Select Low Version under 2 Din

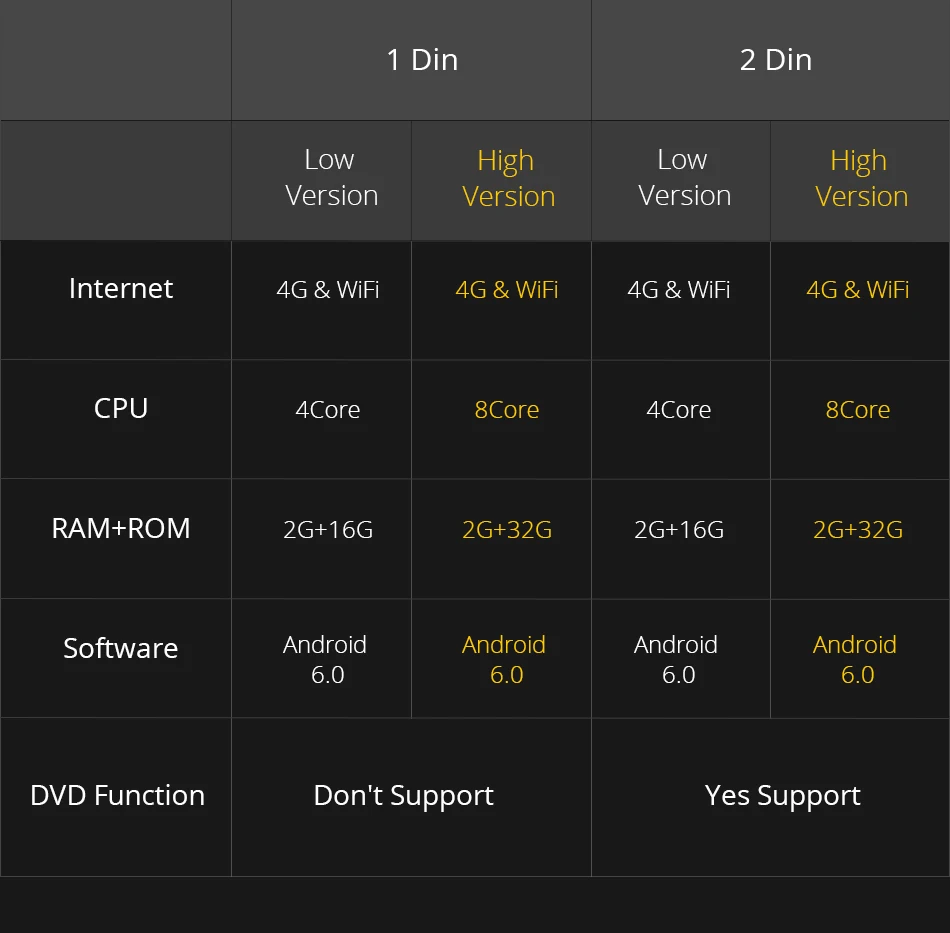click(x=684, y=178)
